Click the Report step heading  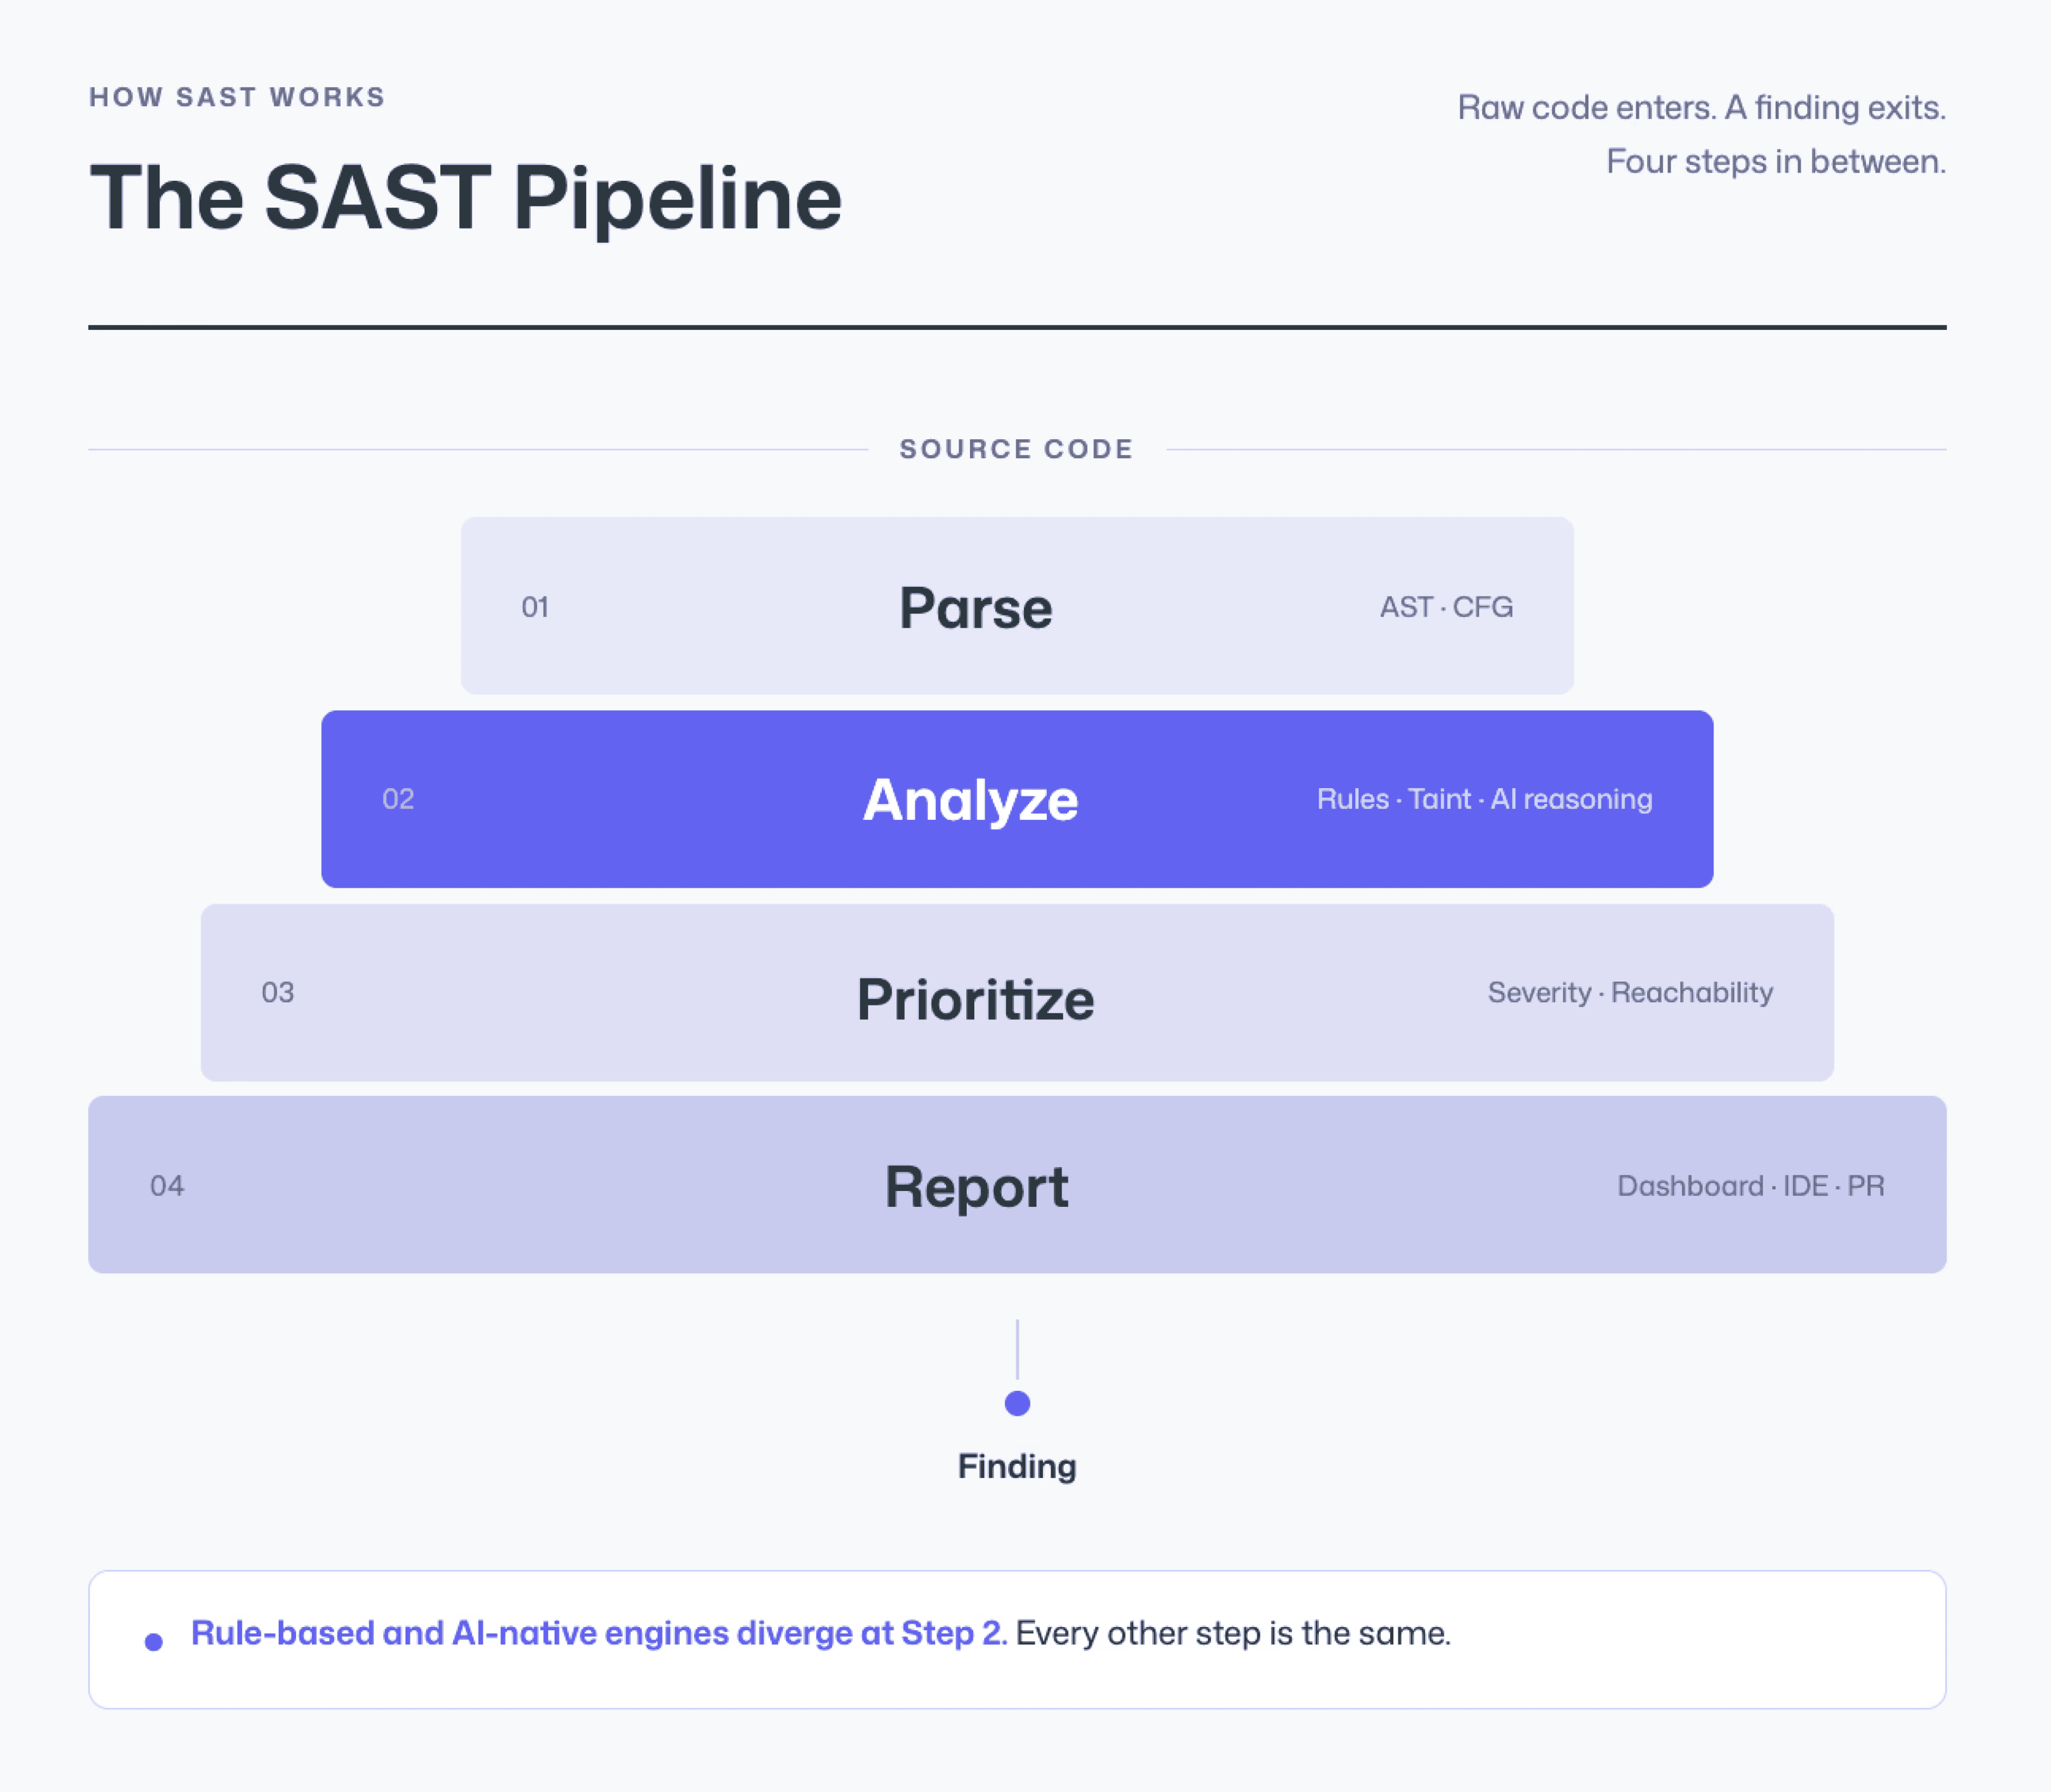[x=976, y=1187]
